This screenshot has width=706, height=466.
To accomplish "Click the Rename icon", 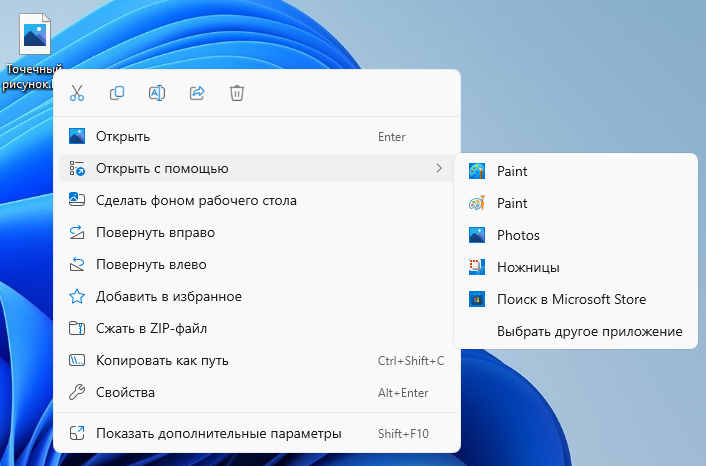I will (x=157, y=93).
